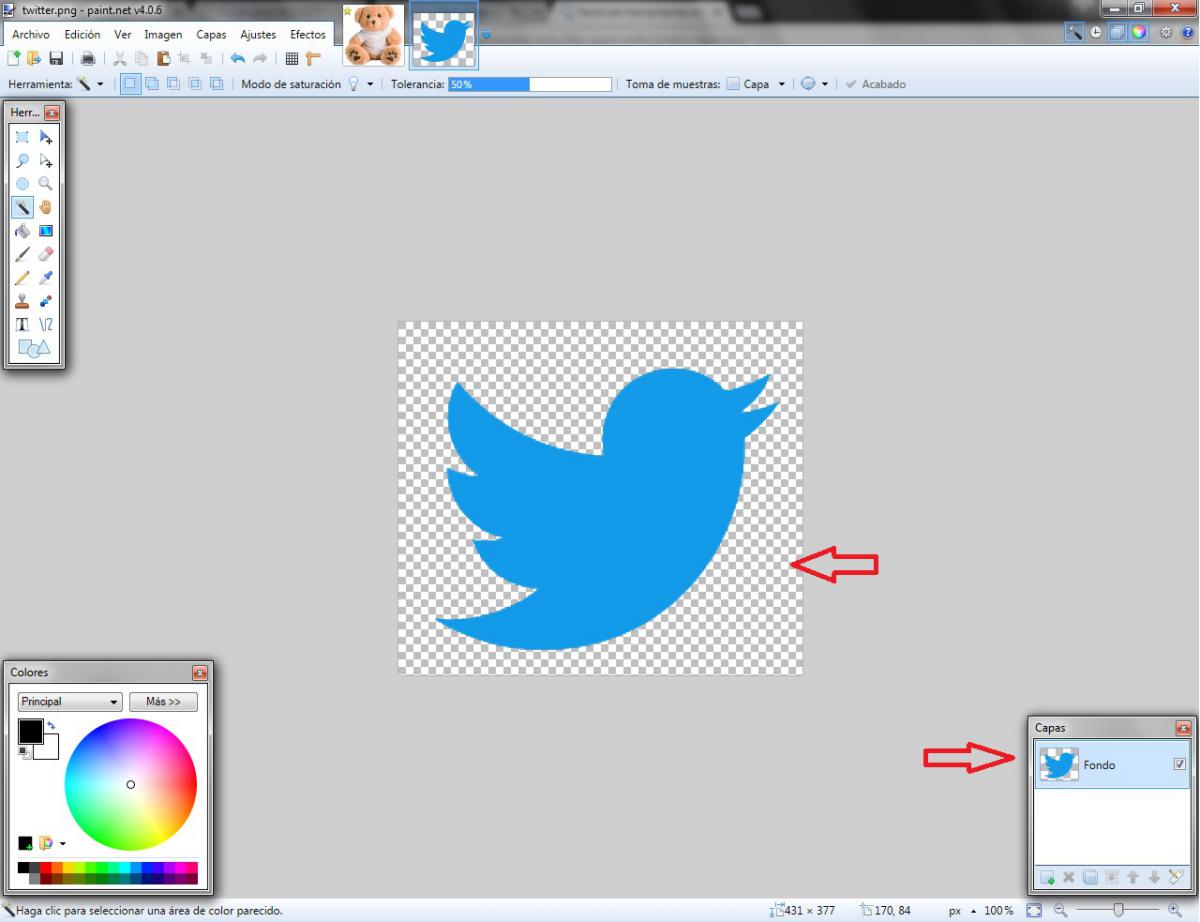This screenshot has width=1200, height=922.
Task: Select the Gradient tool
Action: coord(45,230)
